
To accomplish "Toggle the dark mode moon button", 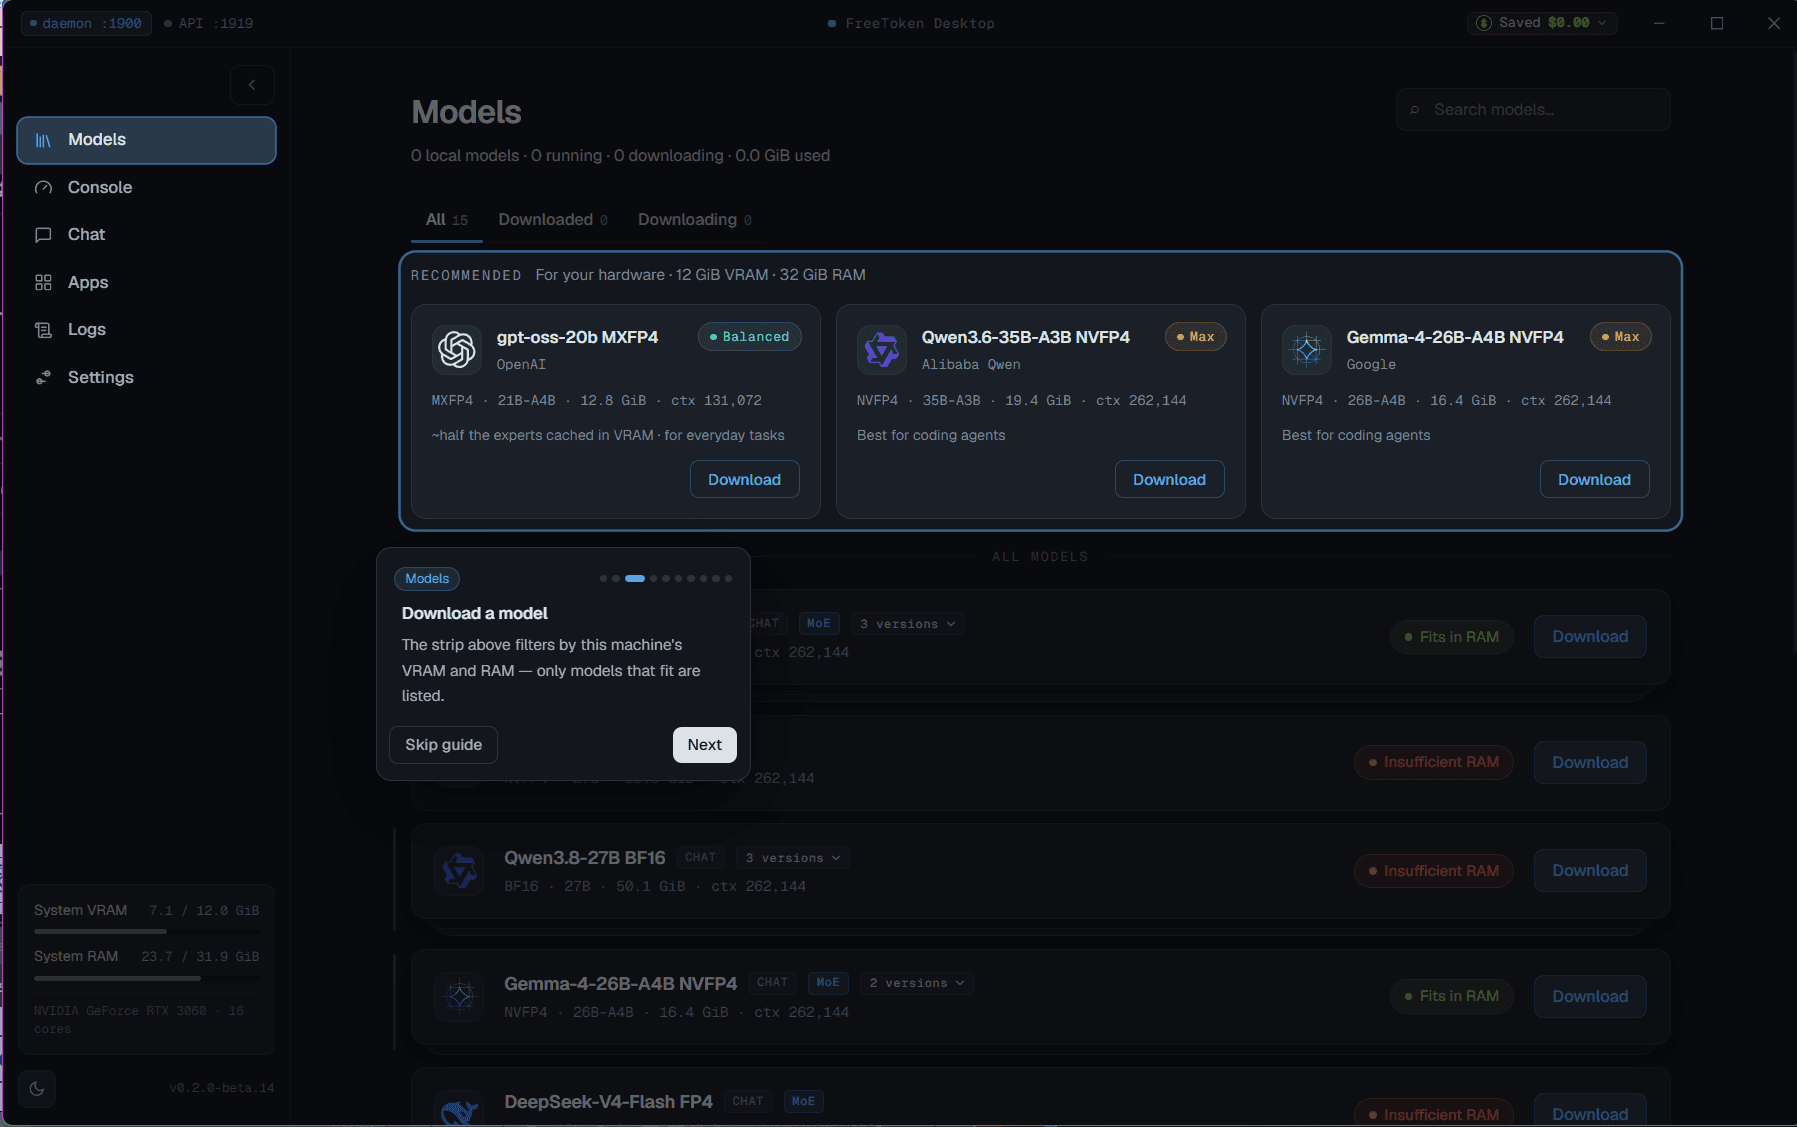I will 37,1088.
